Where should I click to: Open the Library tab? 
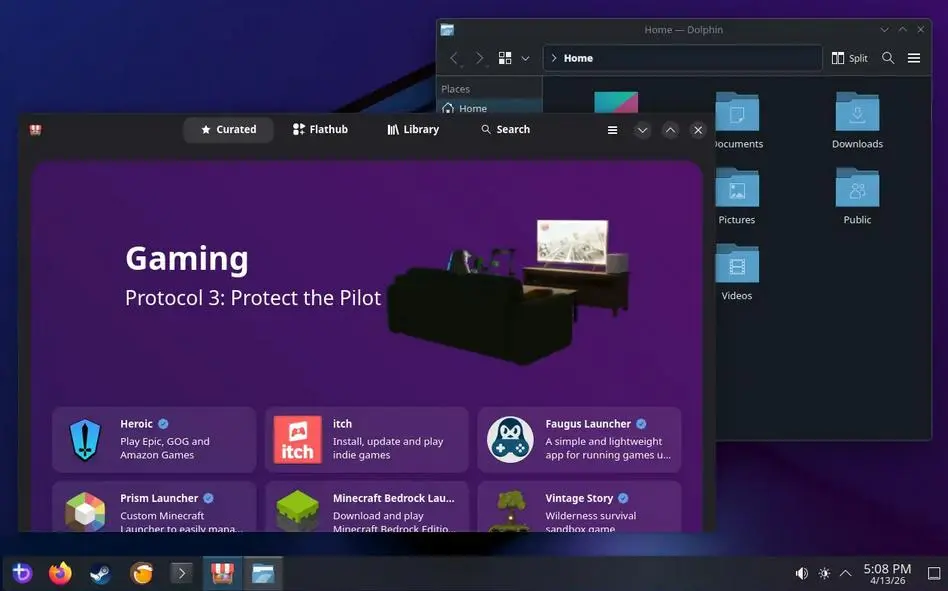[x=414, y=129]
